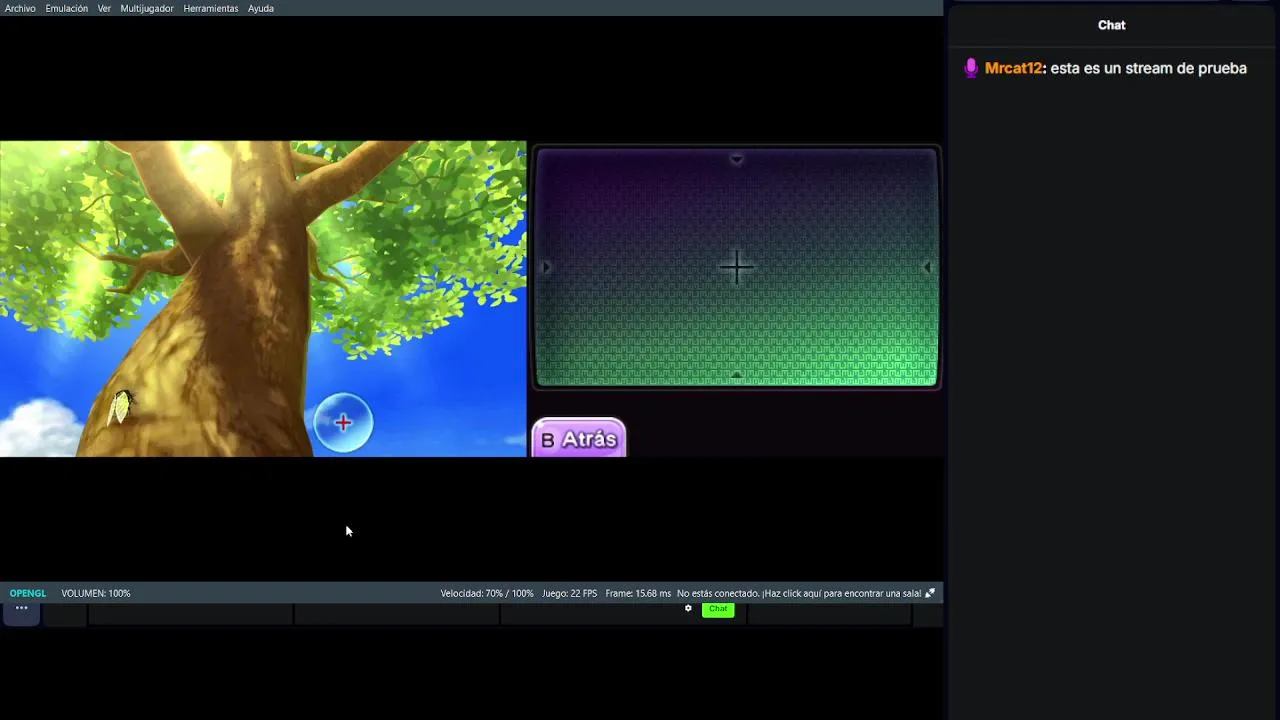The image size is (1280, 720).
Task: Open the Ver menu
Action: (104, 8)
